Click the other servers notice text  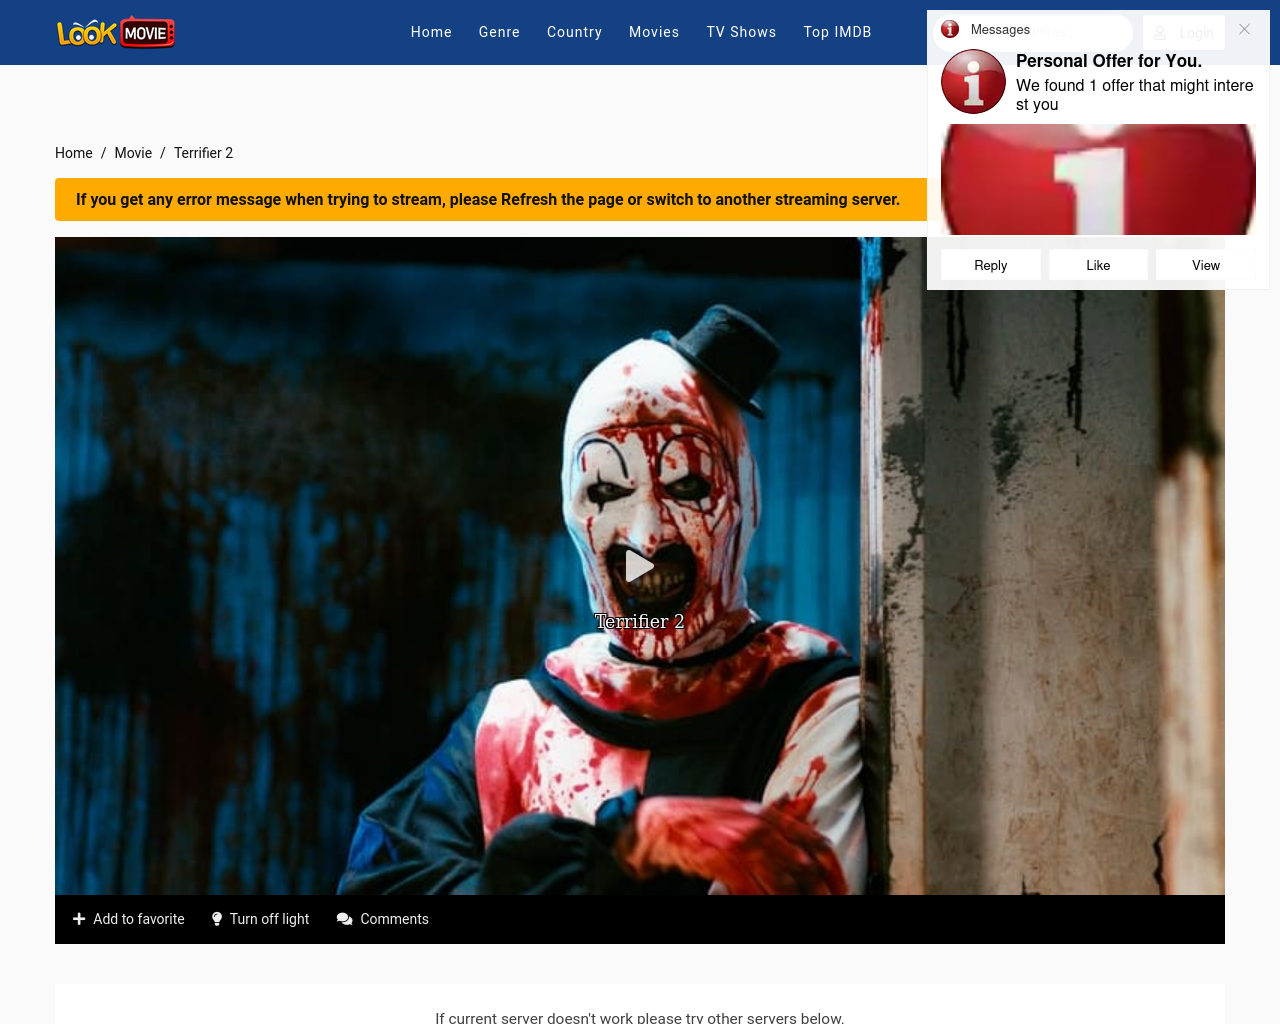coord(640,1017)
